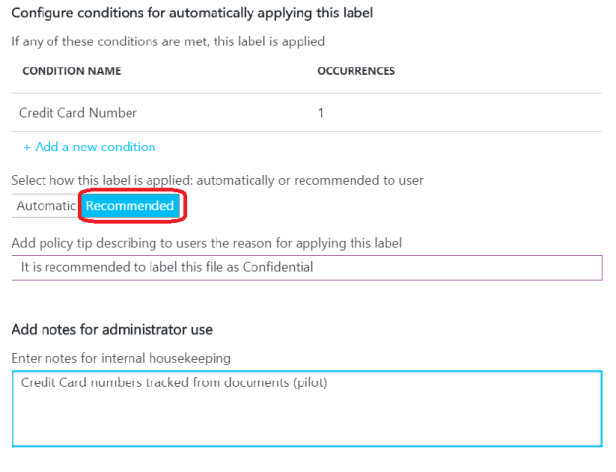Click the 'Select how this label is applied' label

point(217,180)
